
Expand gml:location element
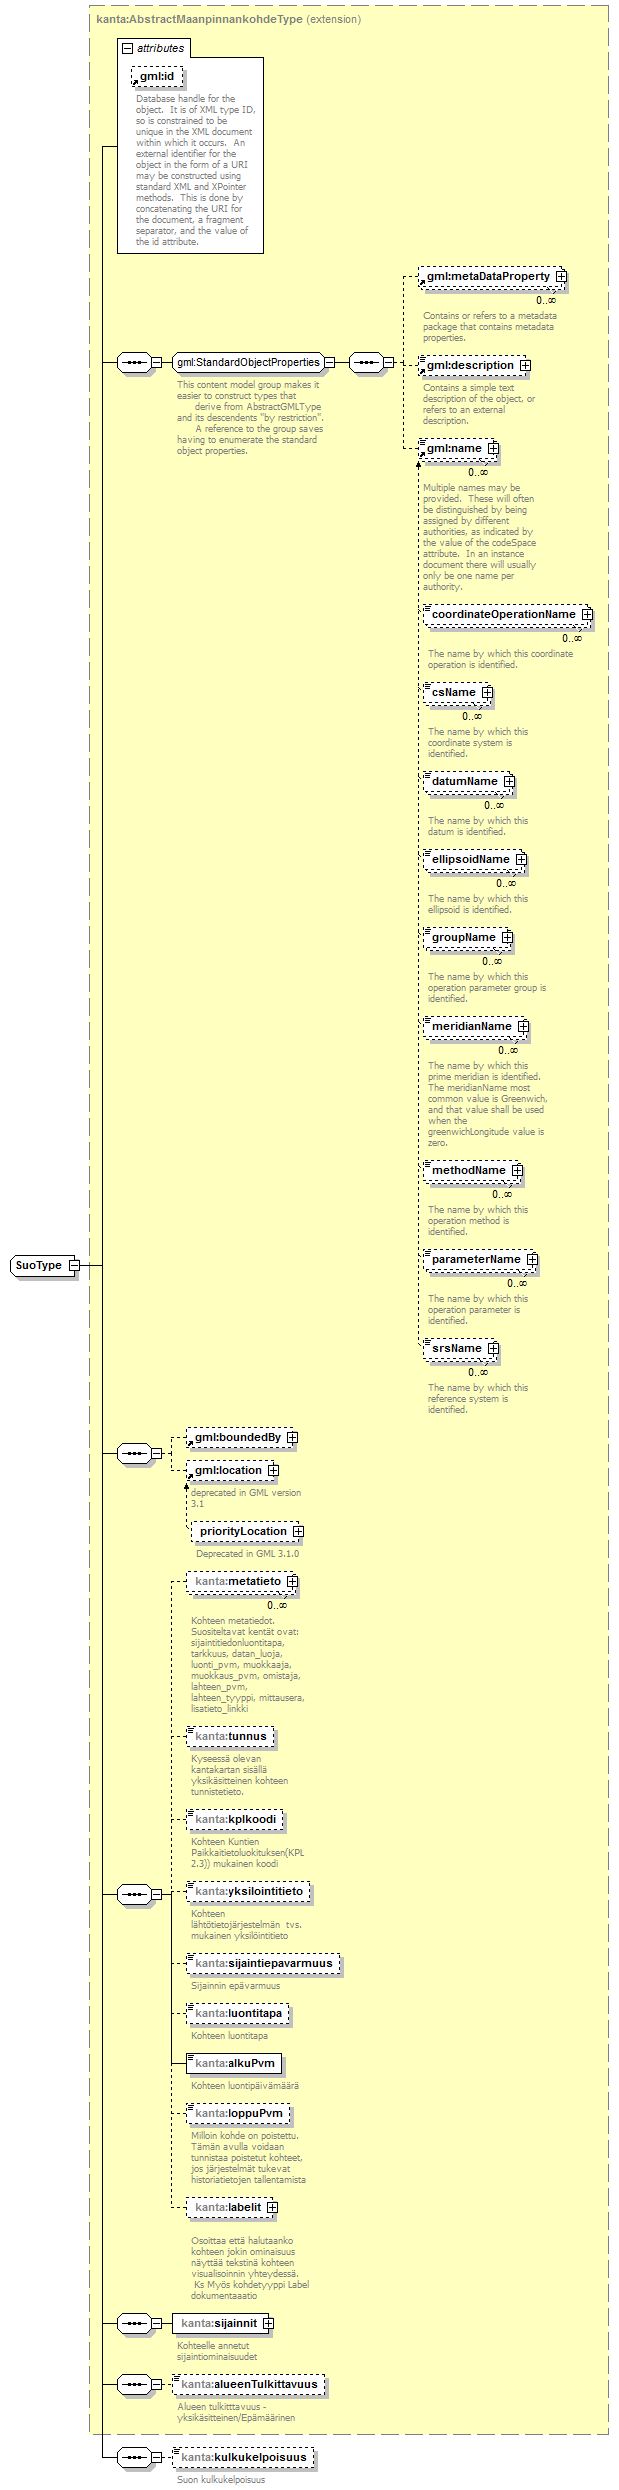tap(273, 1470)
